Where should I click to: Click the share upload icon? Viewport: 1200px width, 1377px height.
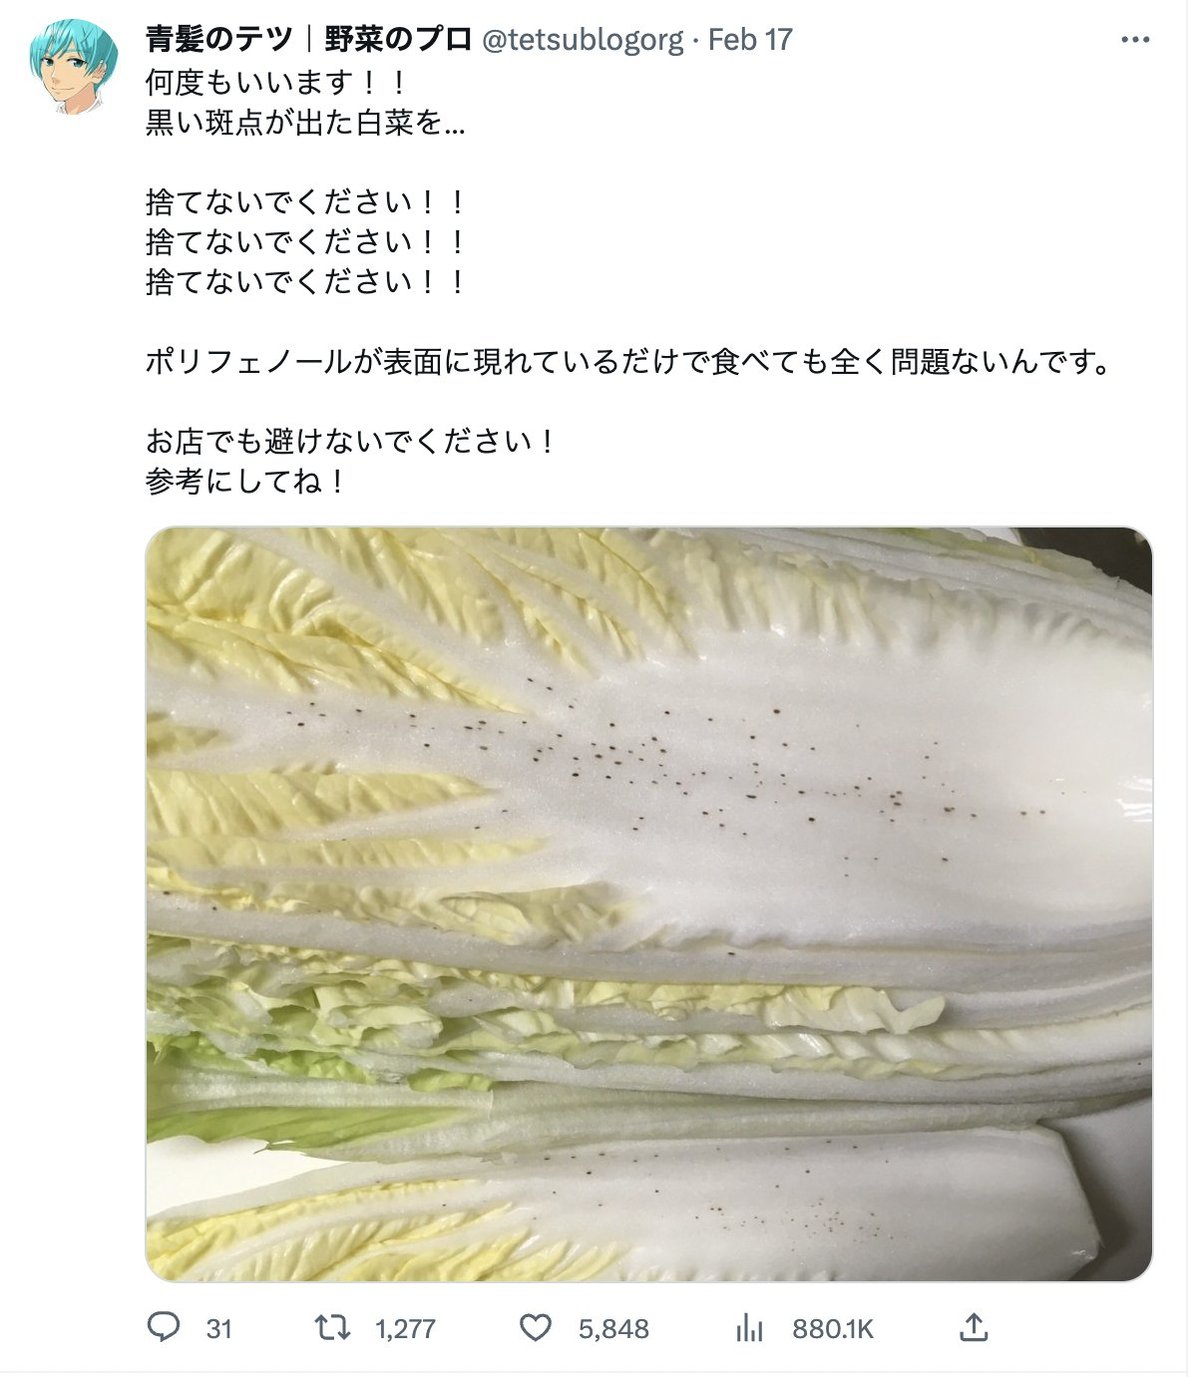pos(974,1327)
